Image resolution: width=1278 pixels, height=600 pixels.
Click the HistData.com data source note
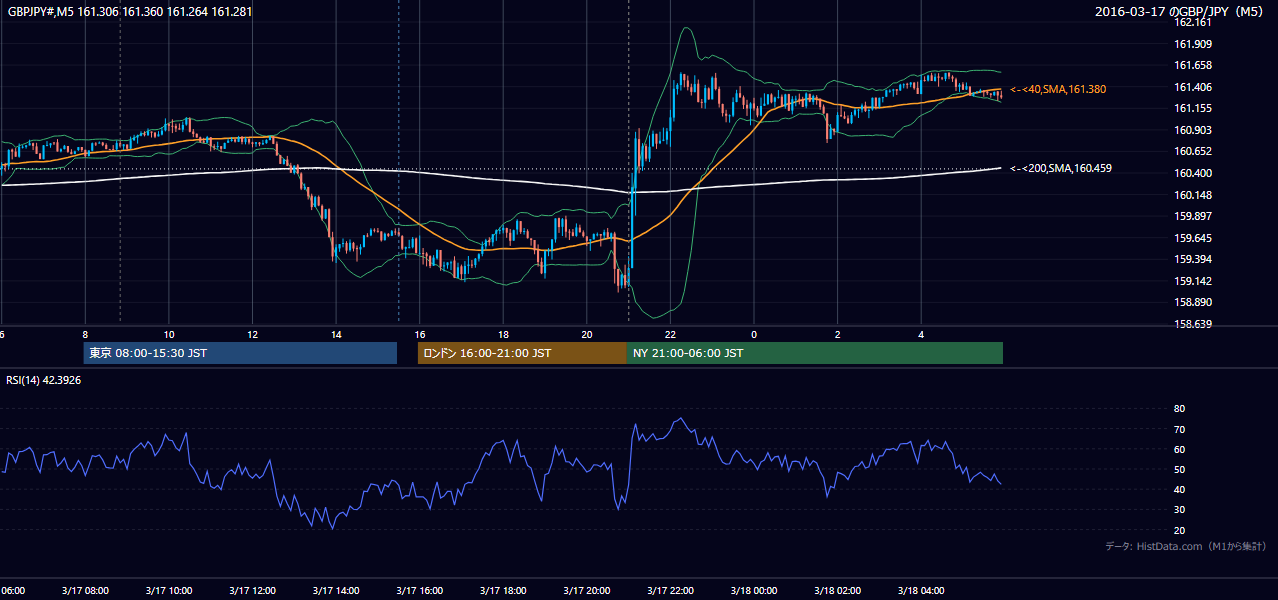[1186, 546]
